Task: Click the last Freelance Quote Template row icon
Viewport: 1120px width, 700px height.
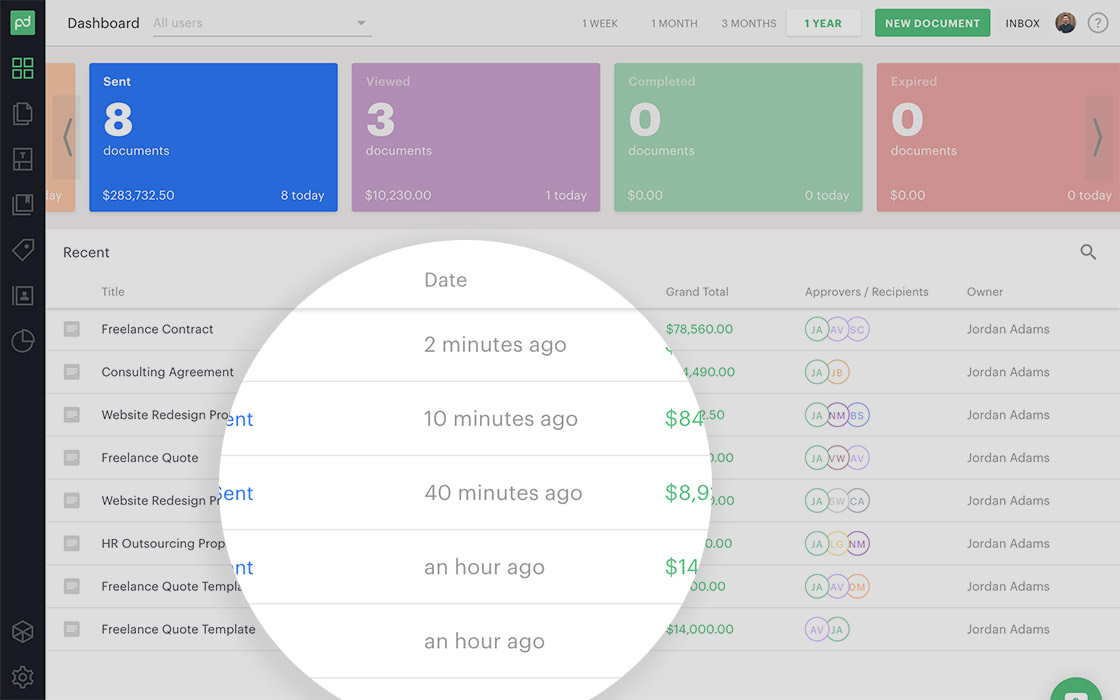Action: click(71, 629)
